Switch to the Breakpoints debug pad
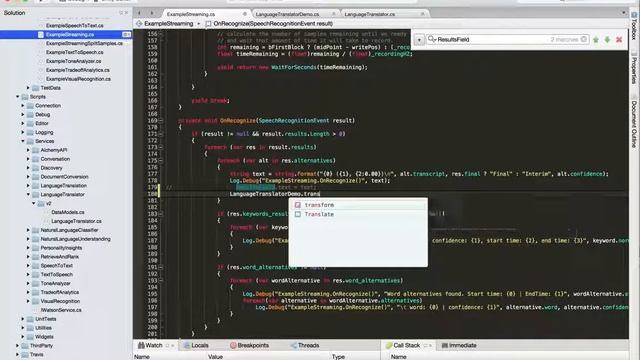 point(249,345)
